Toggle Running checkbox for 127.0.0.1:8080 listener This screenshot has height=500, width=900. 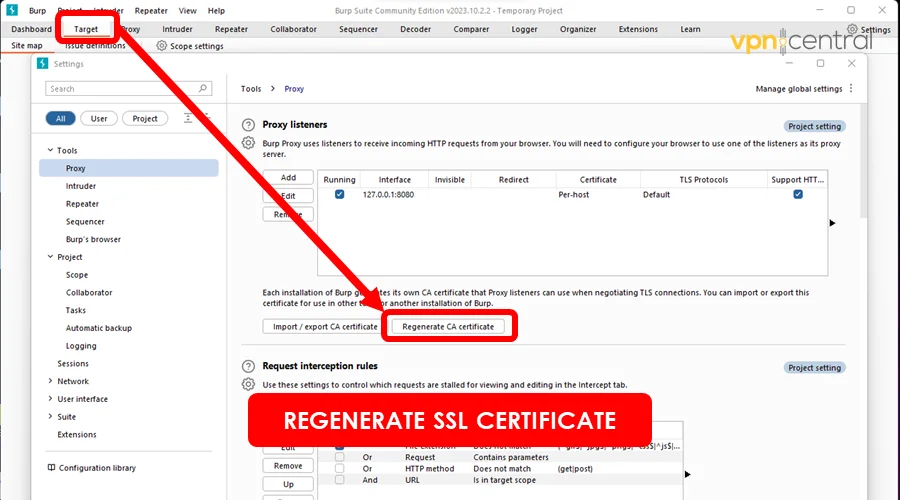tap(339, 195)
